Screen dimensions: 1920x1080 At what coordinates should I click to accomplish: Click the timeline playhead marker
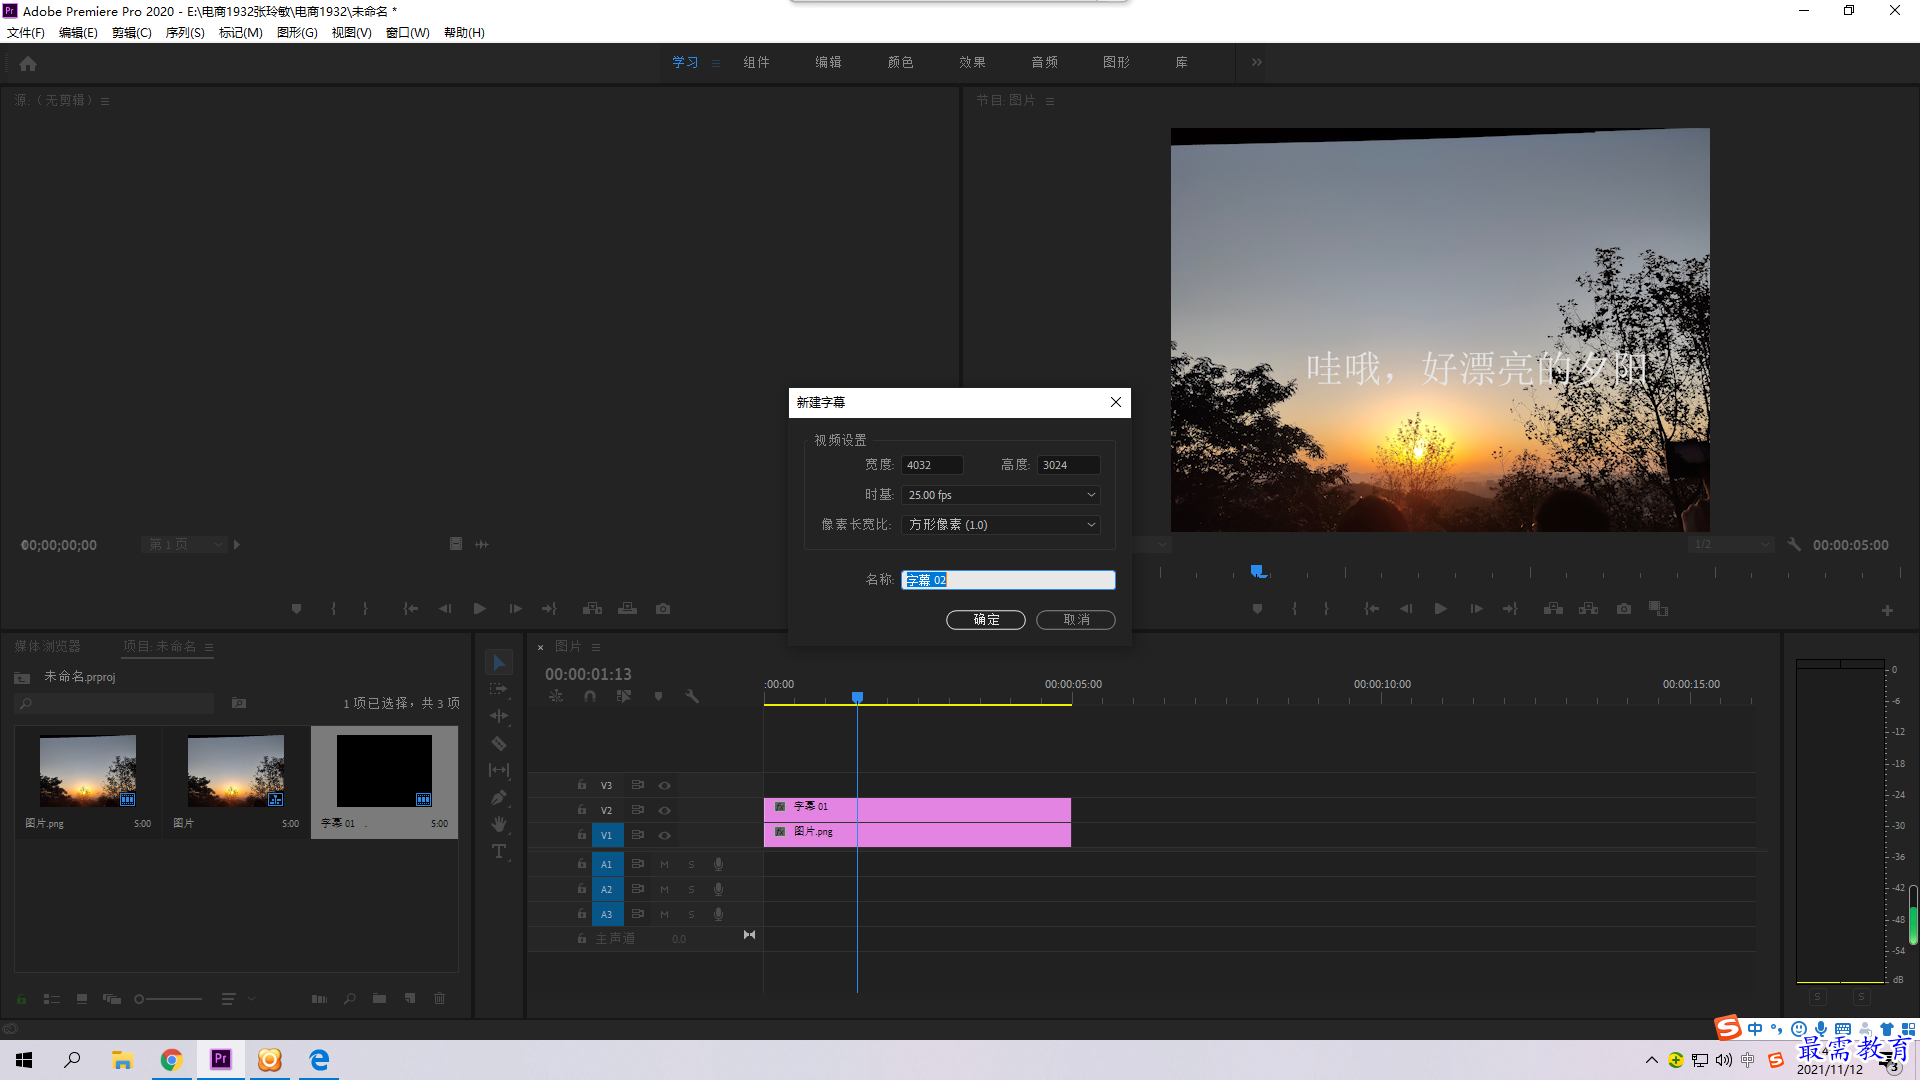point(857,697)
